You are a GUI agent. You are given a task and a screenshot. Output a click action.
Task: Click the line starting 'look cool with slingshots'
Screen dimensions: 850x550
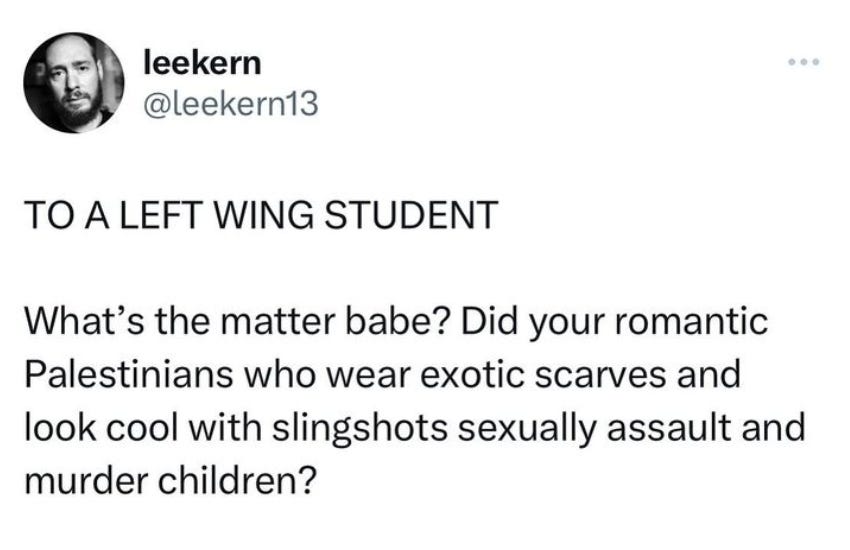coord(415,428)
